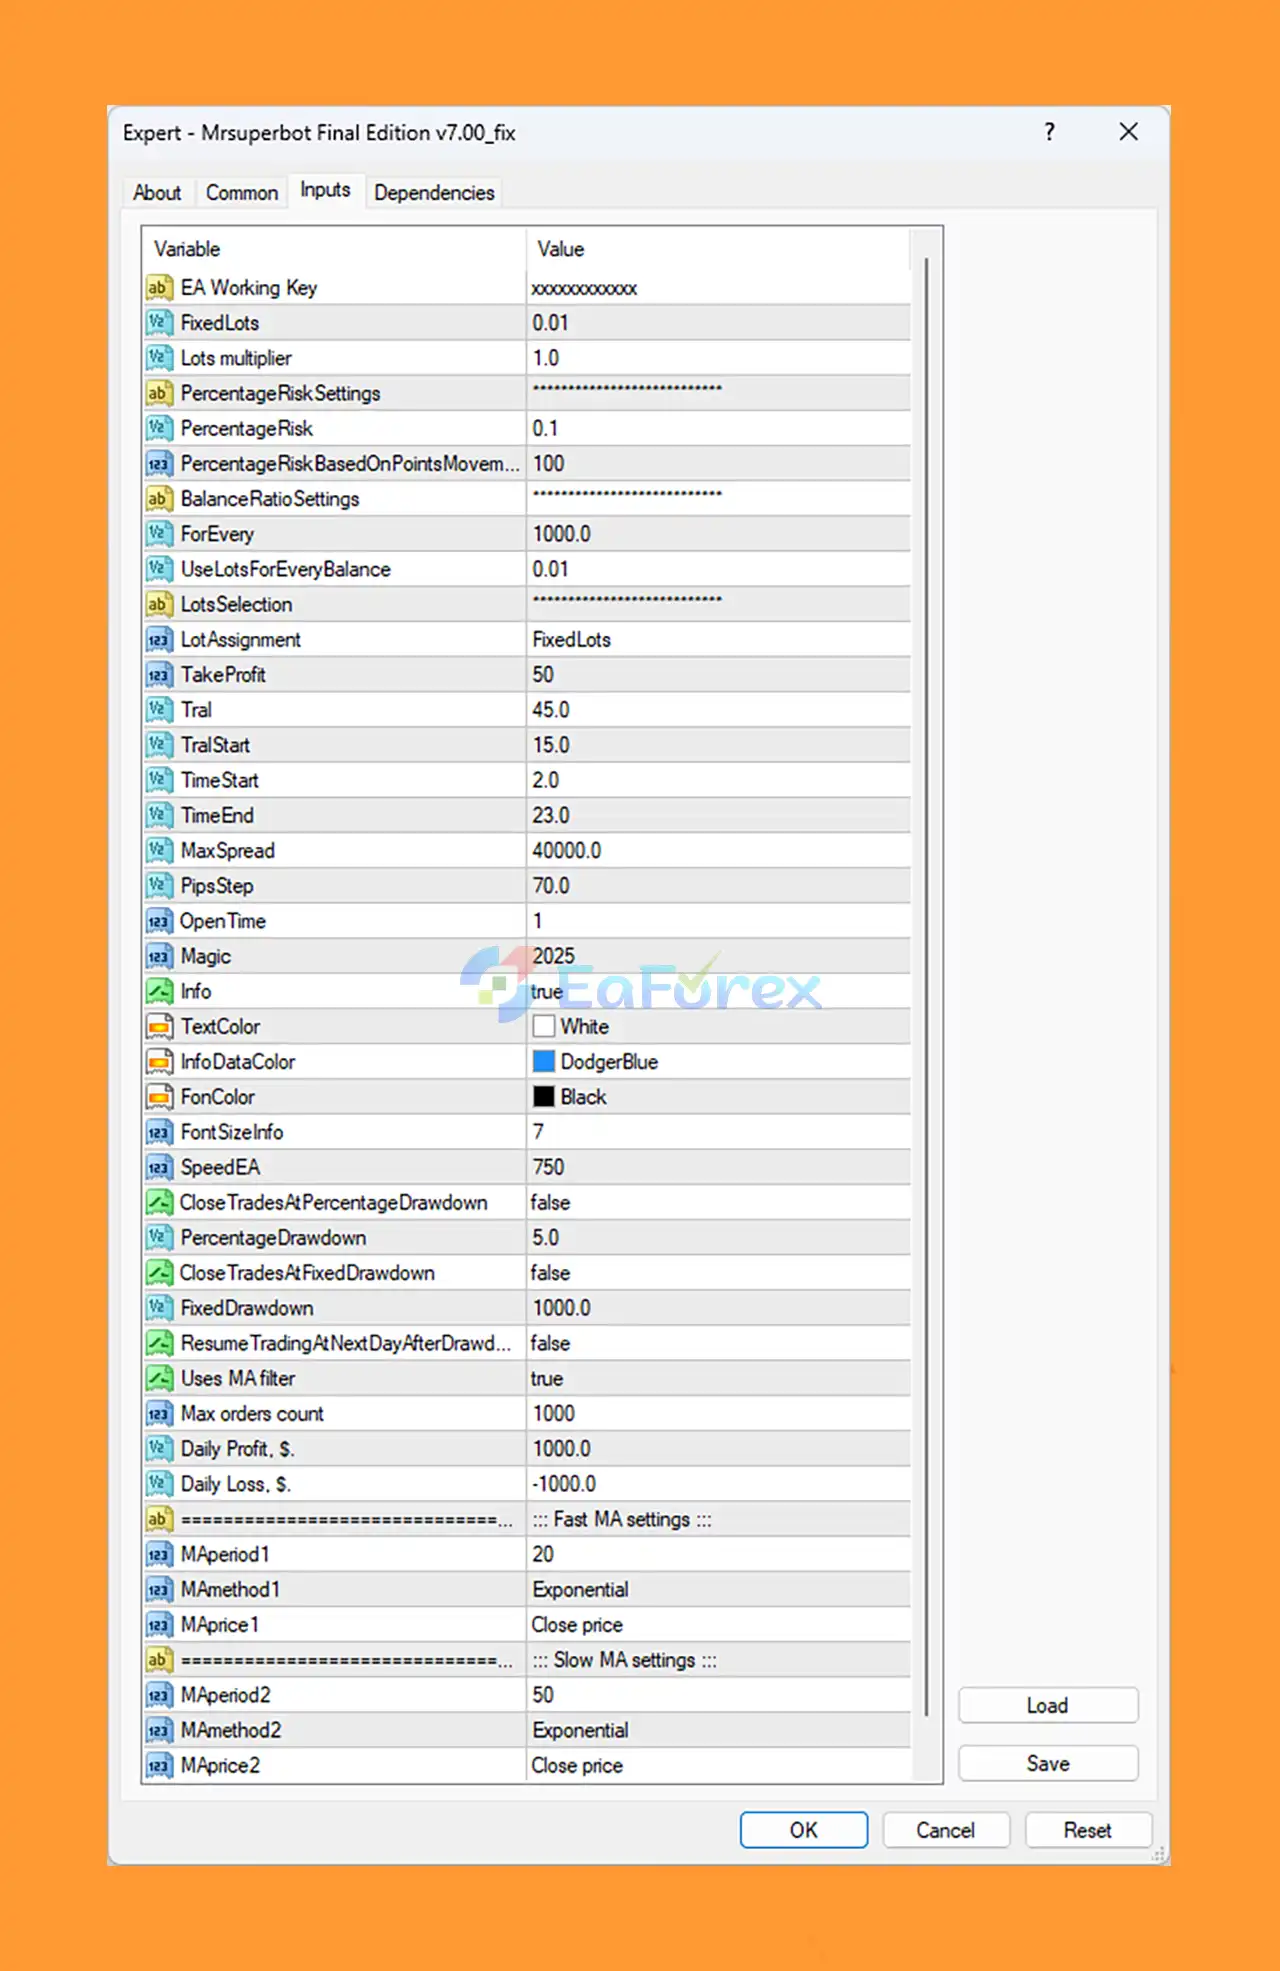
Task: Click the color-type icon beside FonColor
Action: tap(159, 1097)
